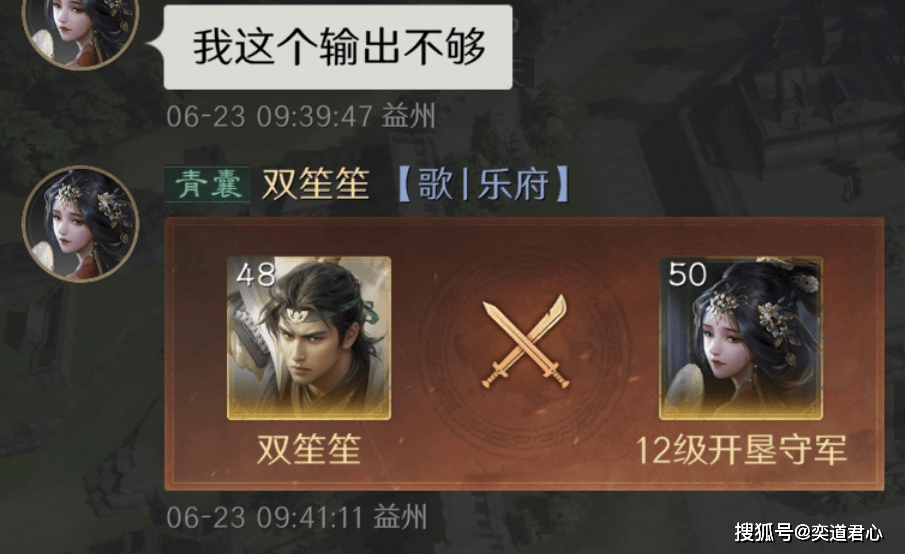Click the 搜狐号@奕道君心 watermark
The height and width of the screenshot is (554, 905).
(x=808, y=532)
